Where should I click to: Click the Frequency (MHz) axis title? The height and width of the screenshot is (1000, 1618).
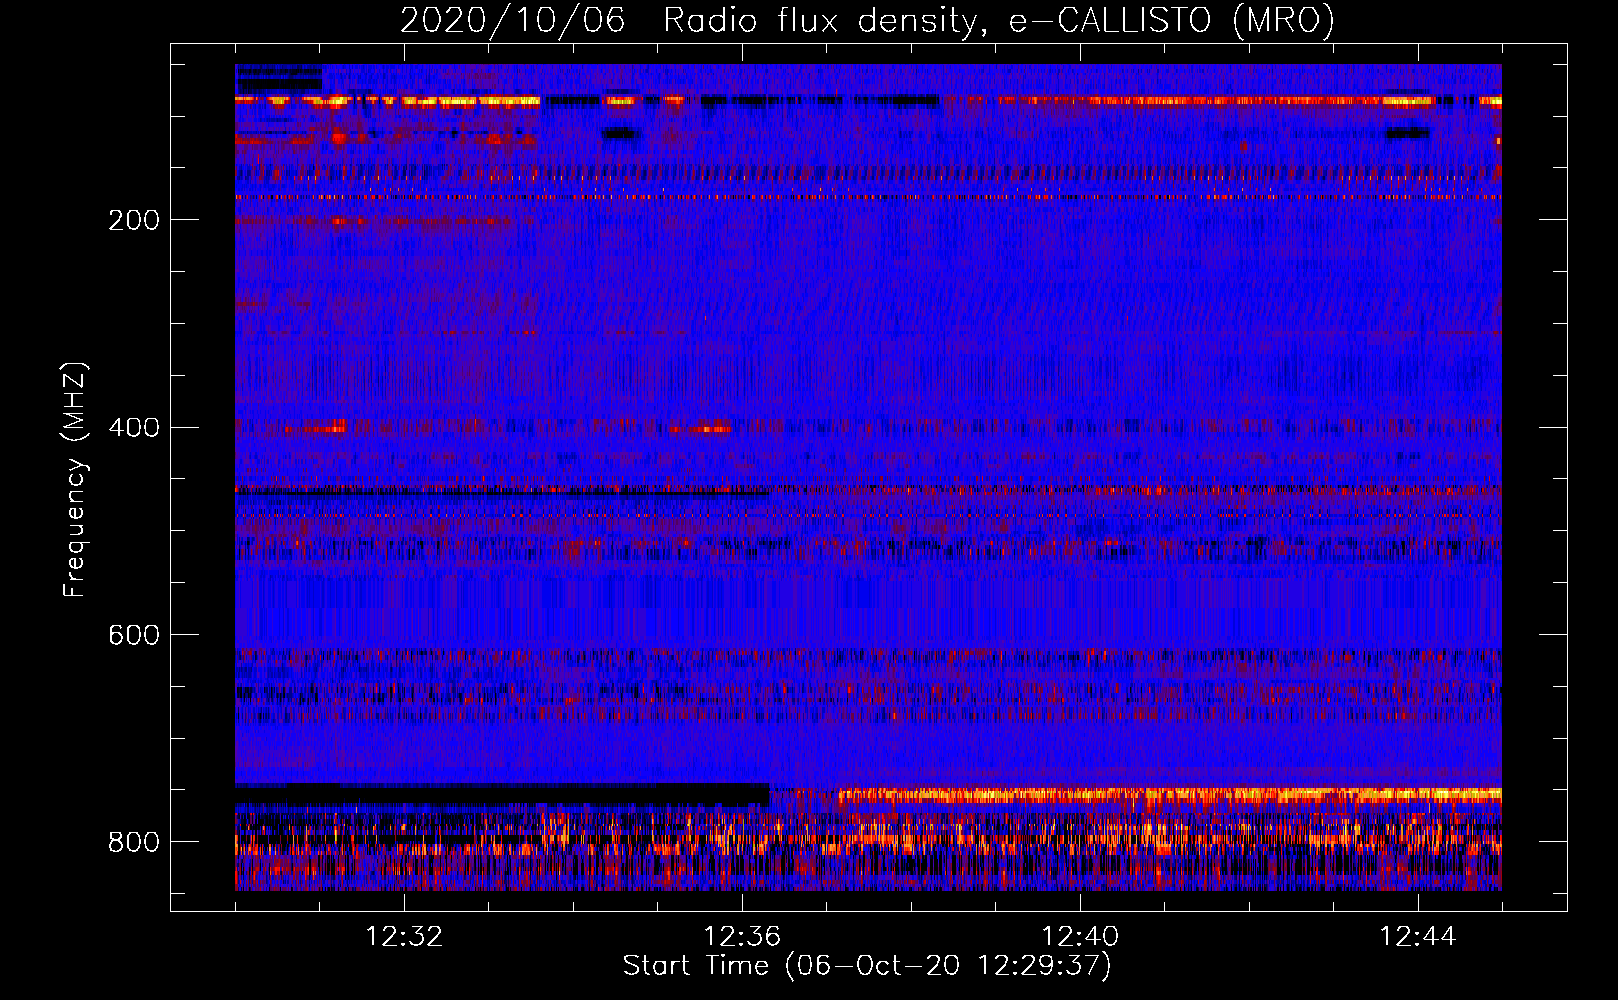[75, 480]
